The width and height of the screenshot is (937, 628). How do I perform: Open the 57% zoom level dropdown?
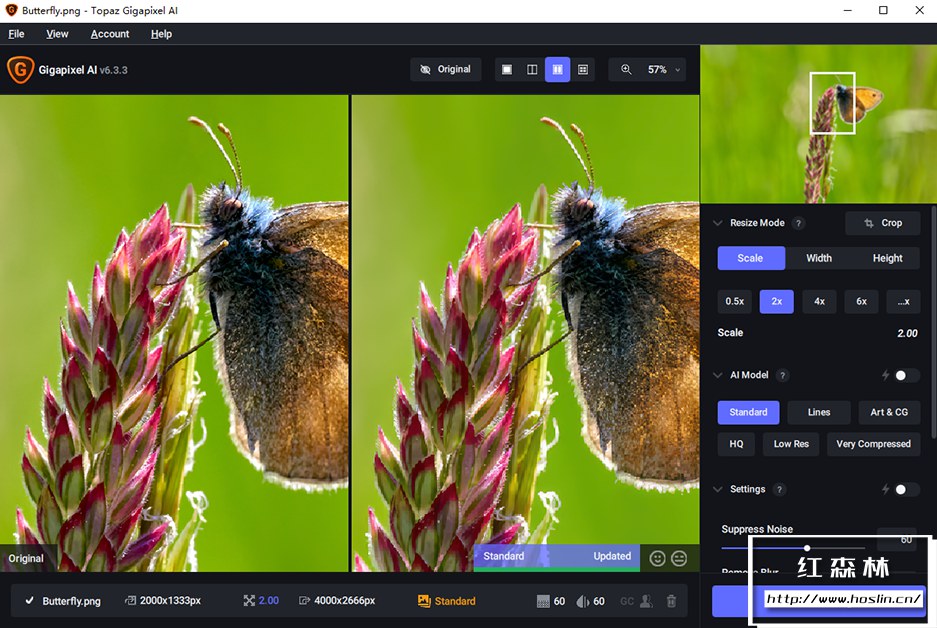point(663,69)
